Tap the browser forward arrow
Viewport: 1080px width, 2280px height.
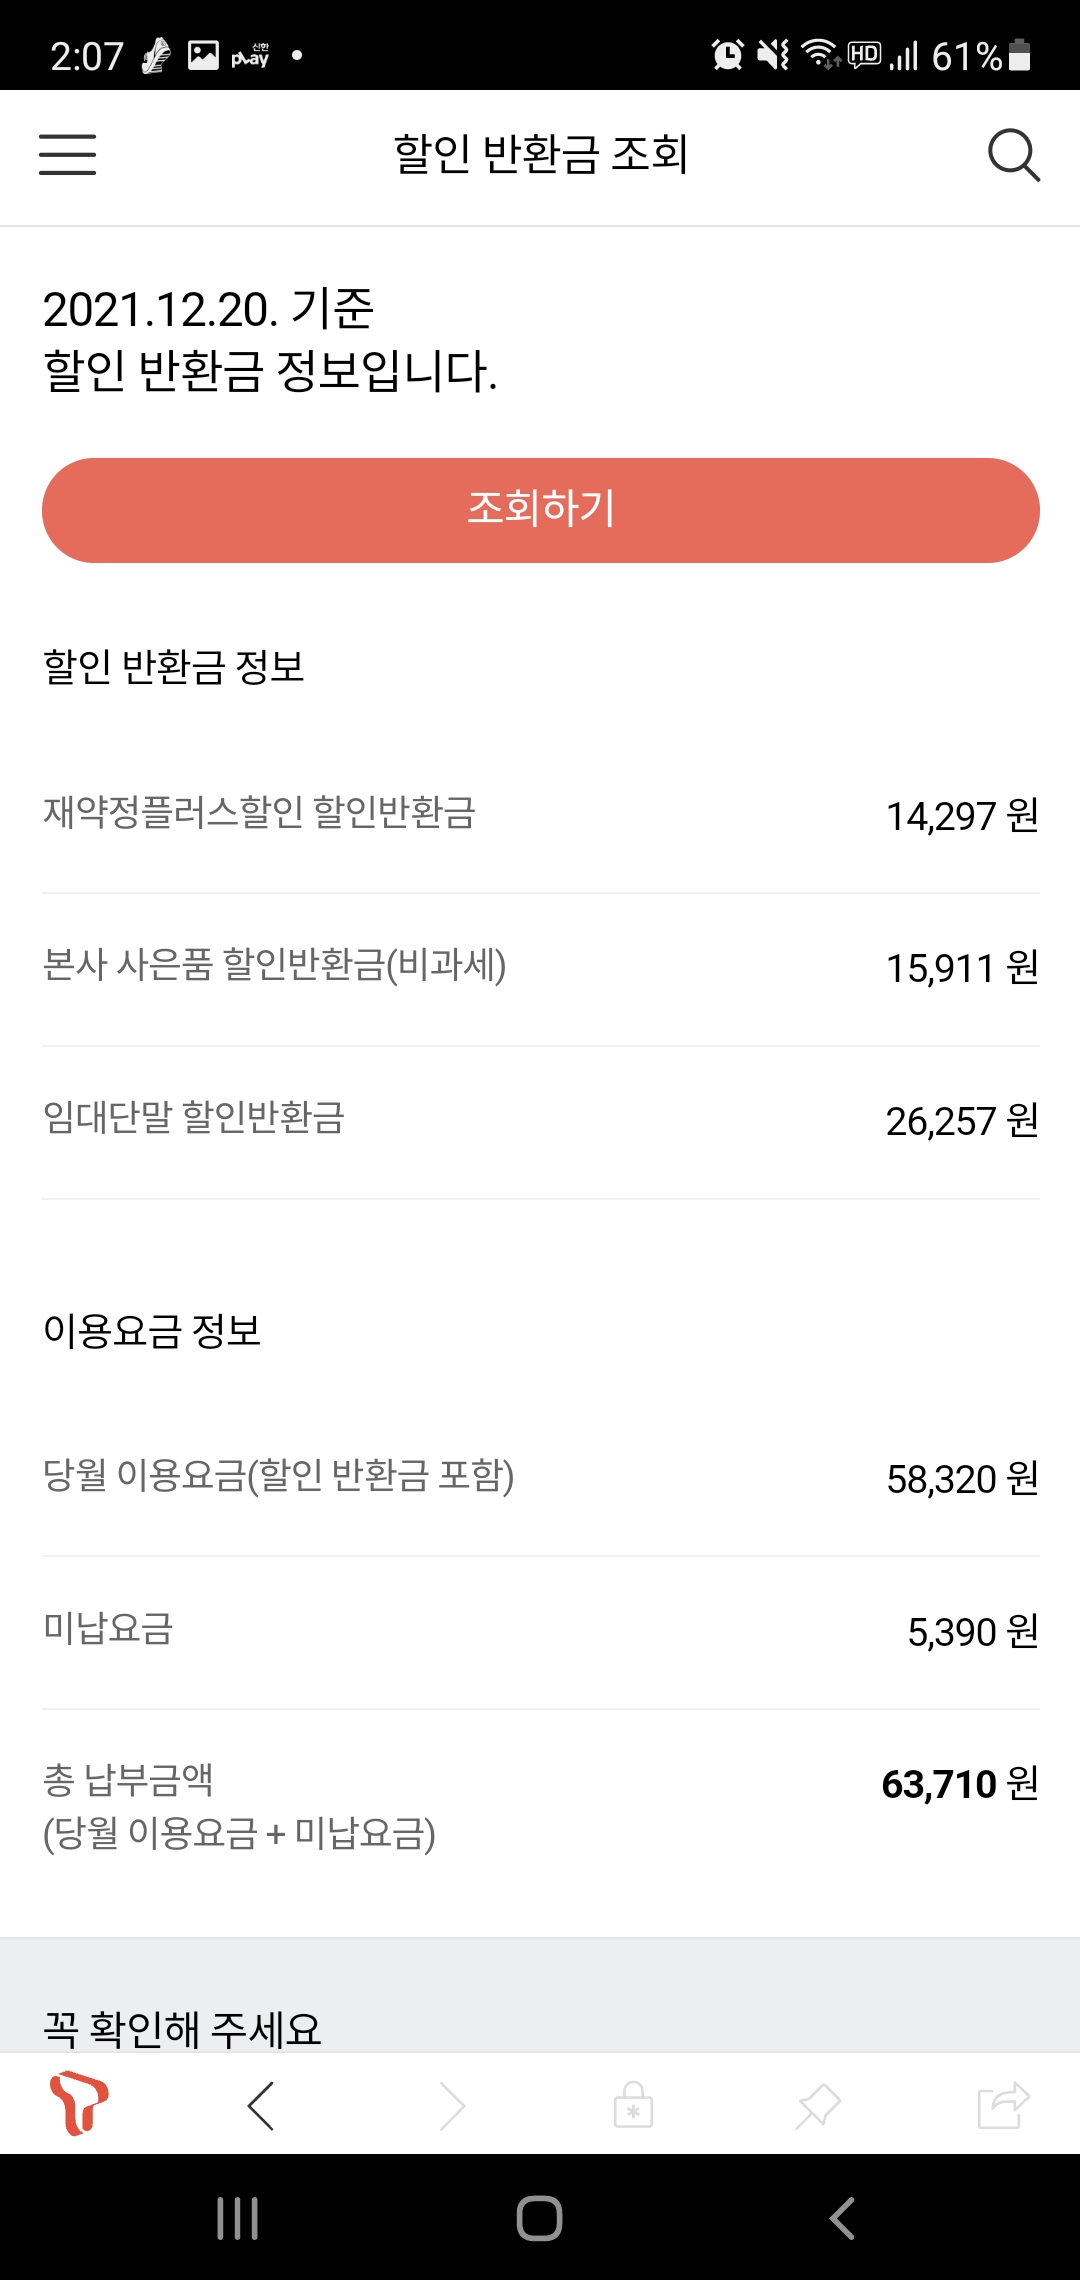(x=452, y=2106)
